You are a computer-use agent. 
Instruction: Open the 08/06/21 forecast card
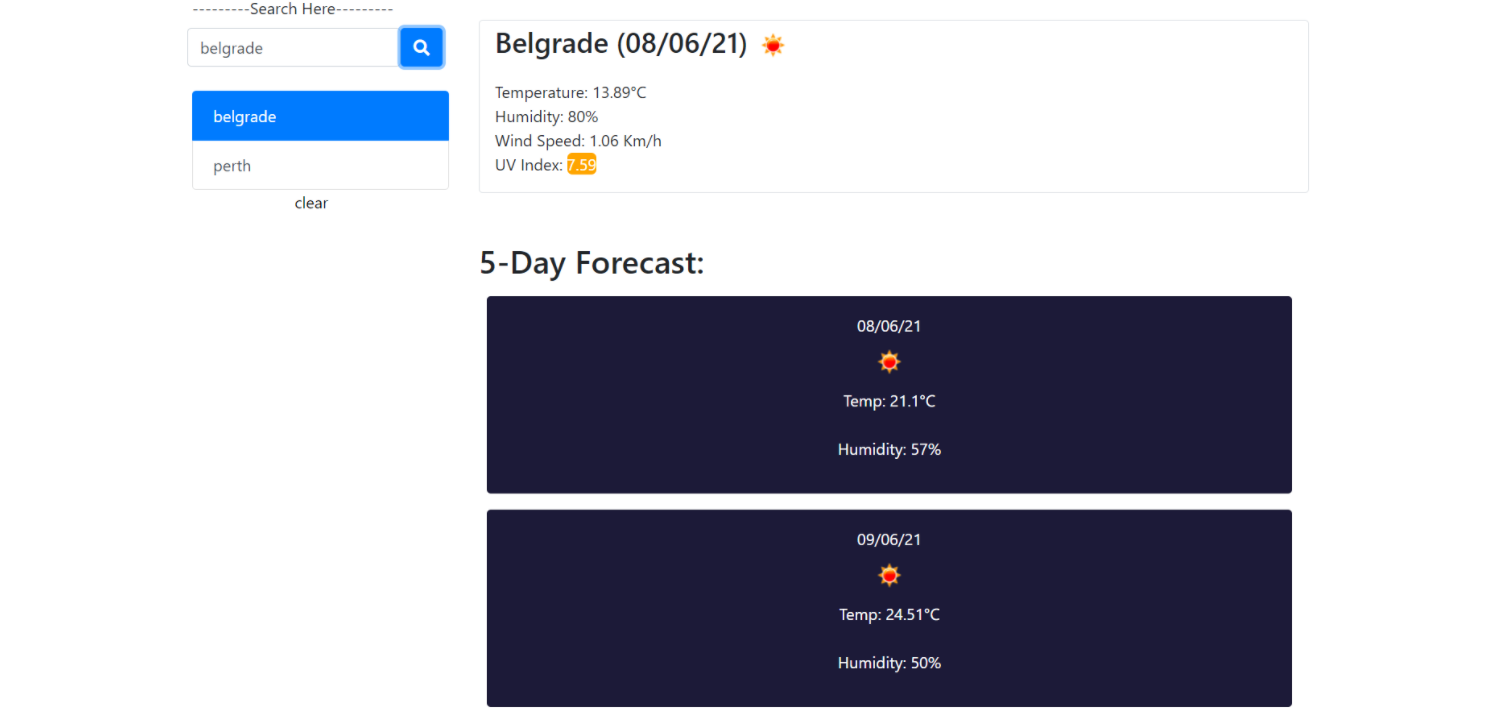click(x=888, y=394)
